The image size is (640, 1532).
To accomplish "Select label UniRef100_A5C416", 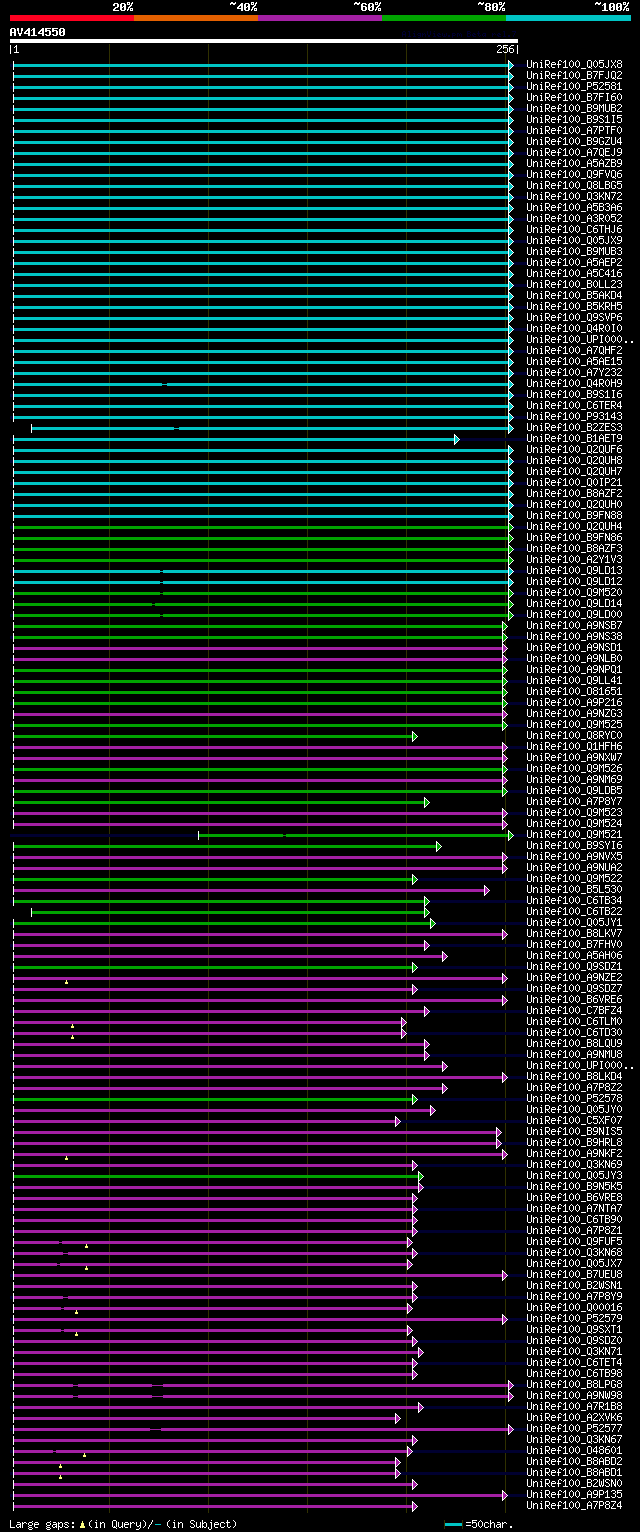I will click(x=574, y=273).
